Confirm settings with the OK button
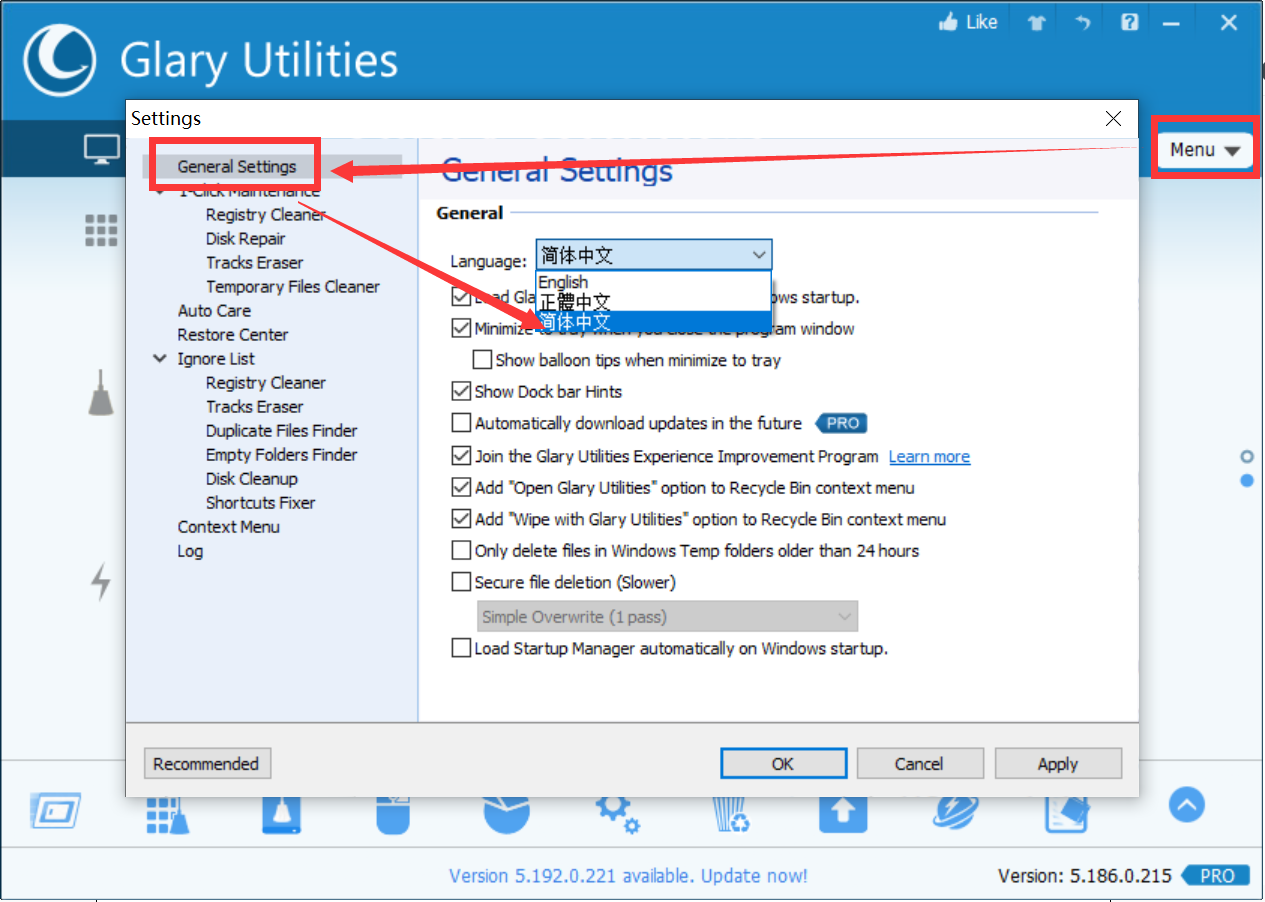This screenshot has height=902, width=1265. pyautogui.click(x=783, y=763)
